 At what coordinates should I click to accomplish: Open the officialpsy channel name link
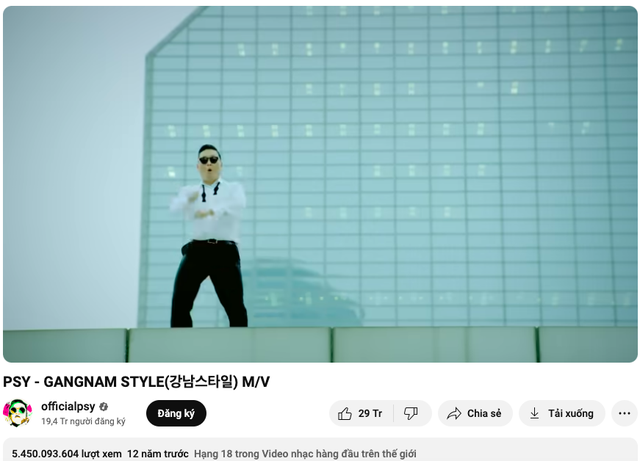click(x=68, y=407)
